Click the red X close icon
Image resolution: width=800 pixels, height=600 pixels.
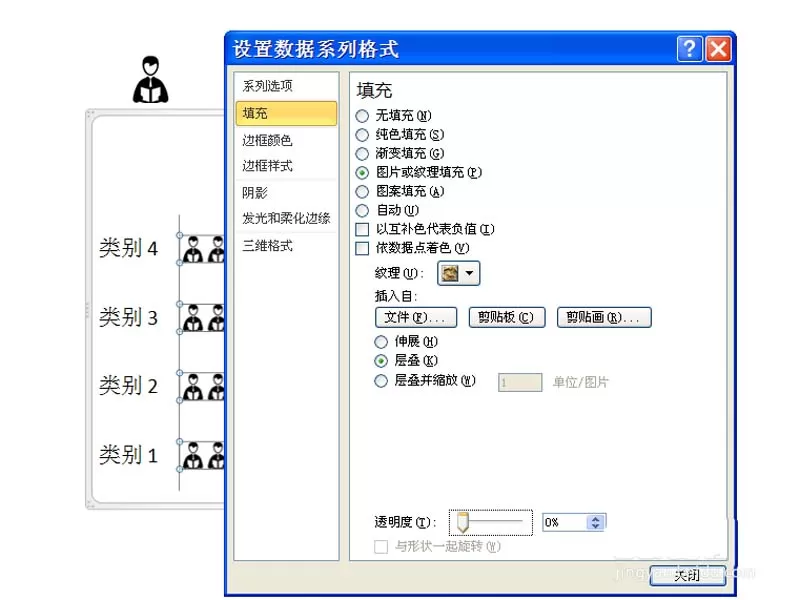[718, 49]
